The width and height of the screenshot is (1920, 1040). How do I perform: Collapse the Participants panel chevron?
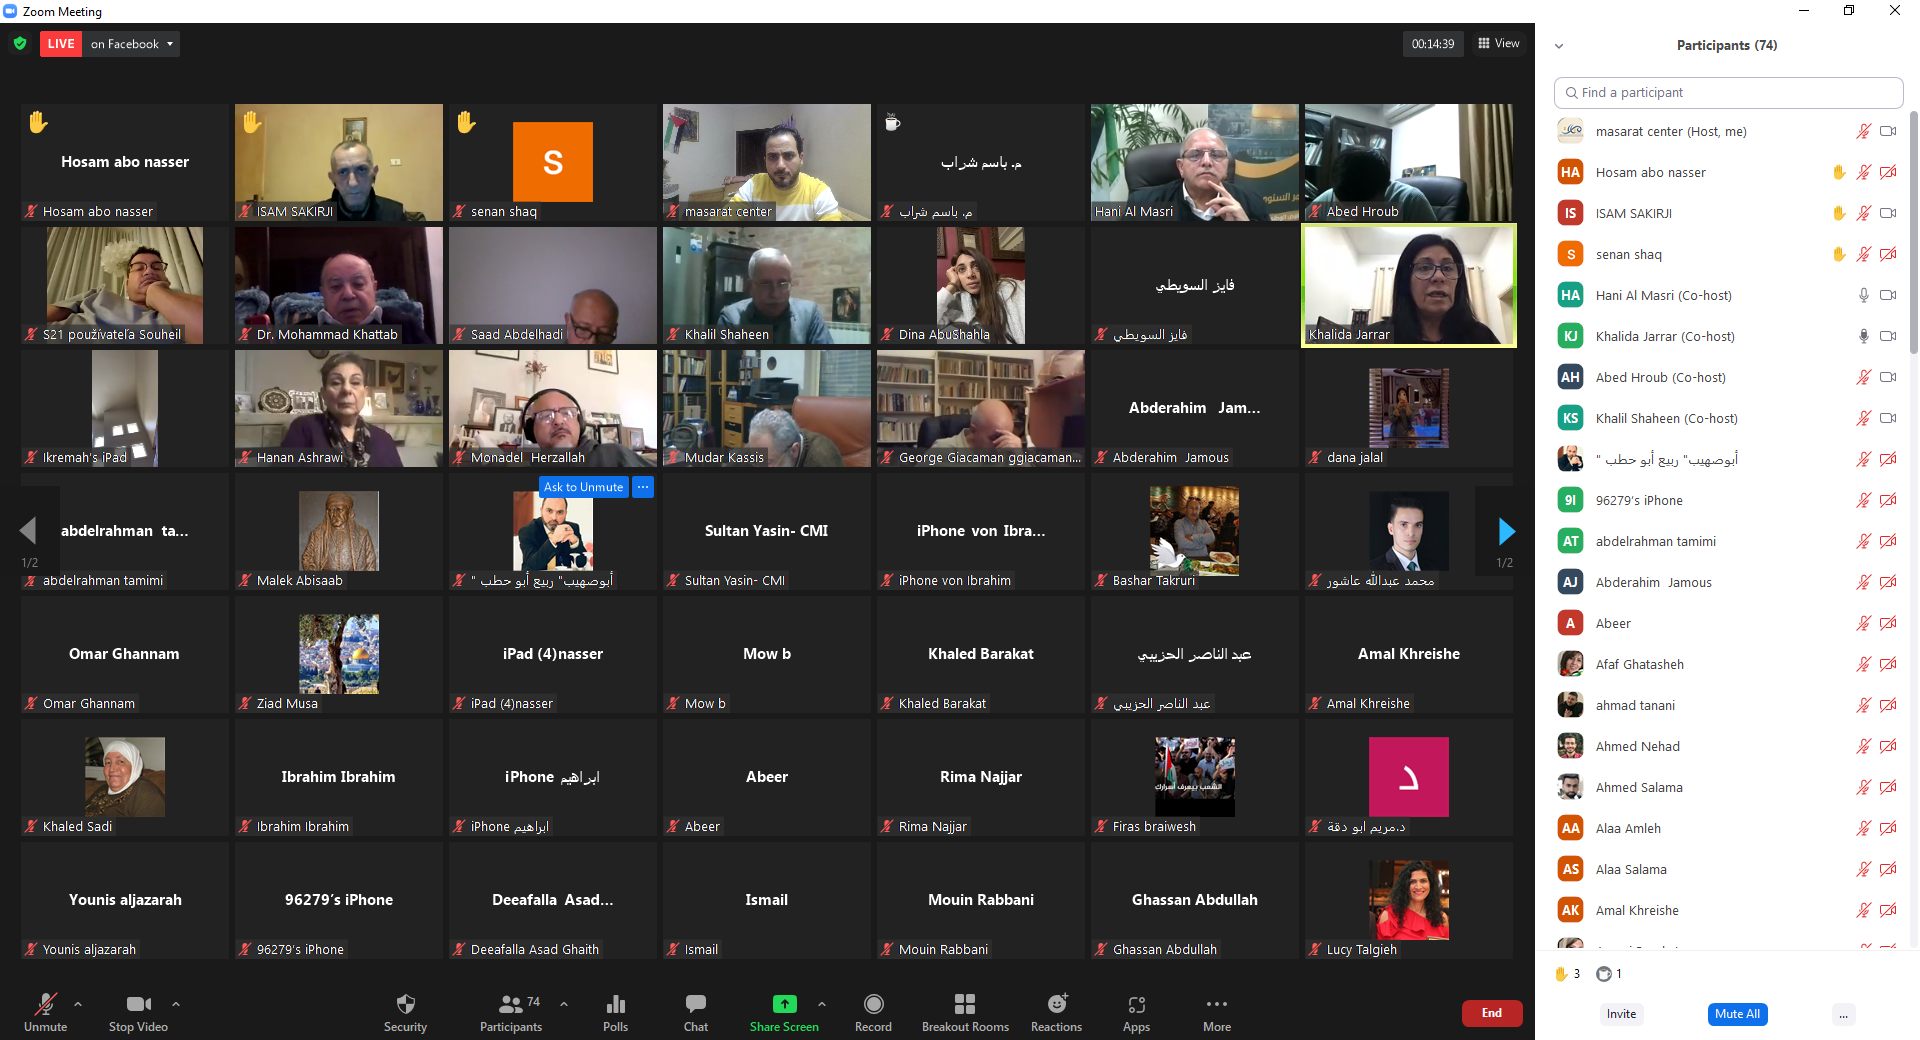(x=1558, y=46)
